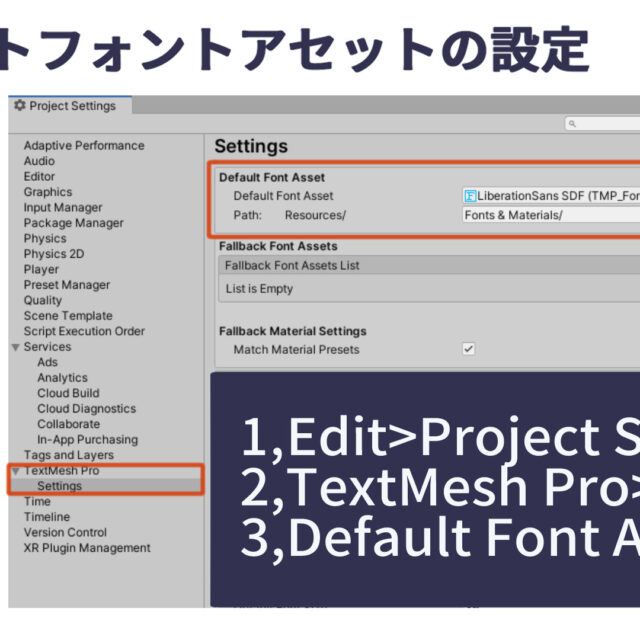Open Analytics under Services
The width and height of the screenshot is (640, 640).
[62, 378]
